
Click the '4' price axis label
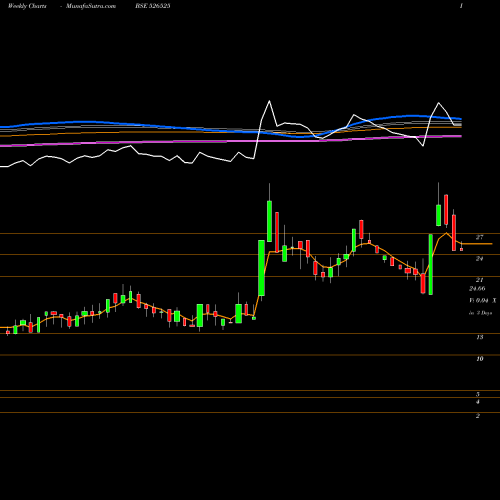(x=478, y=402)
